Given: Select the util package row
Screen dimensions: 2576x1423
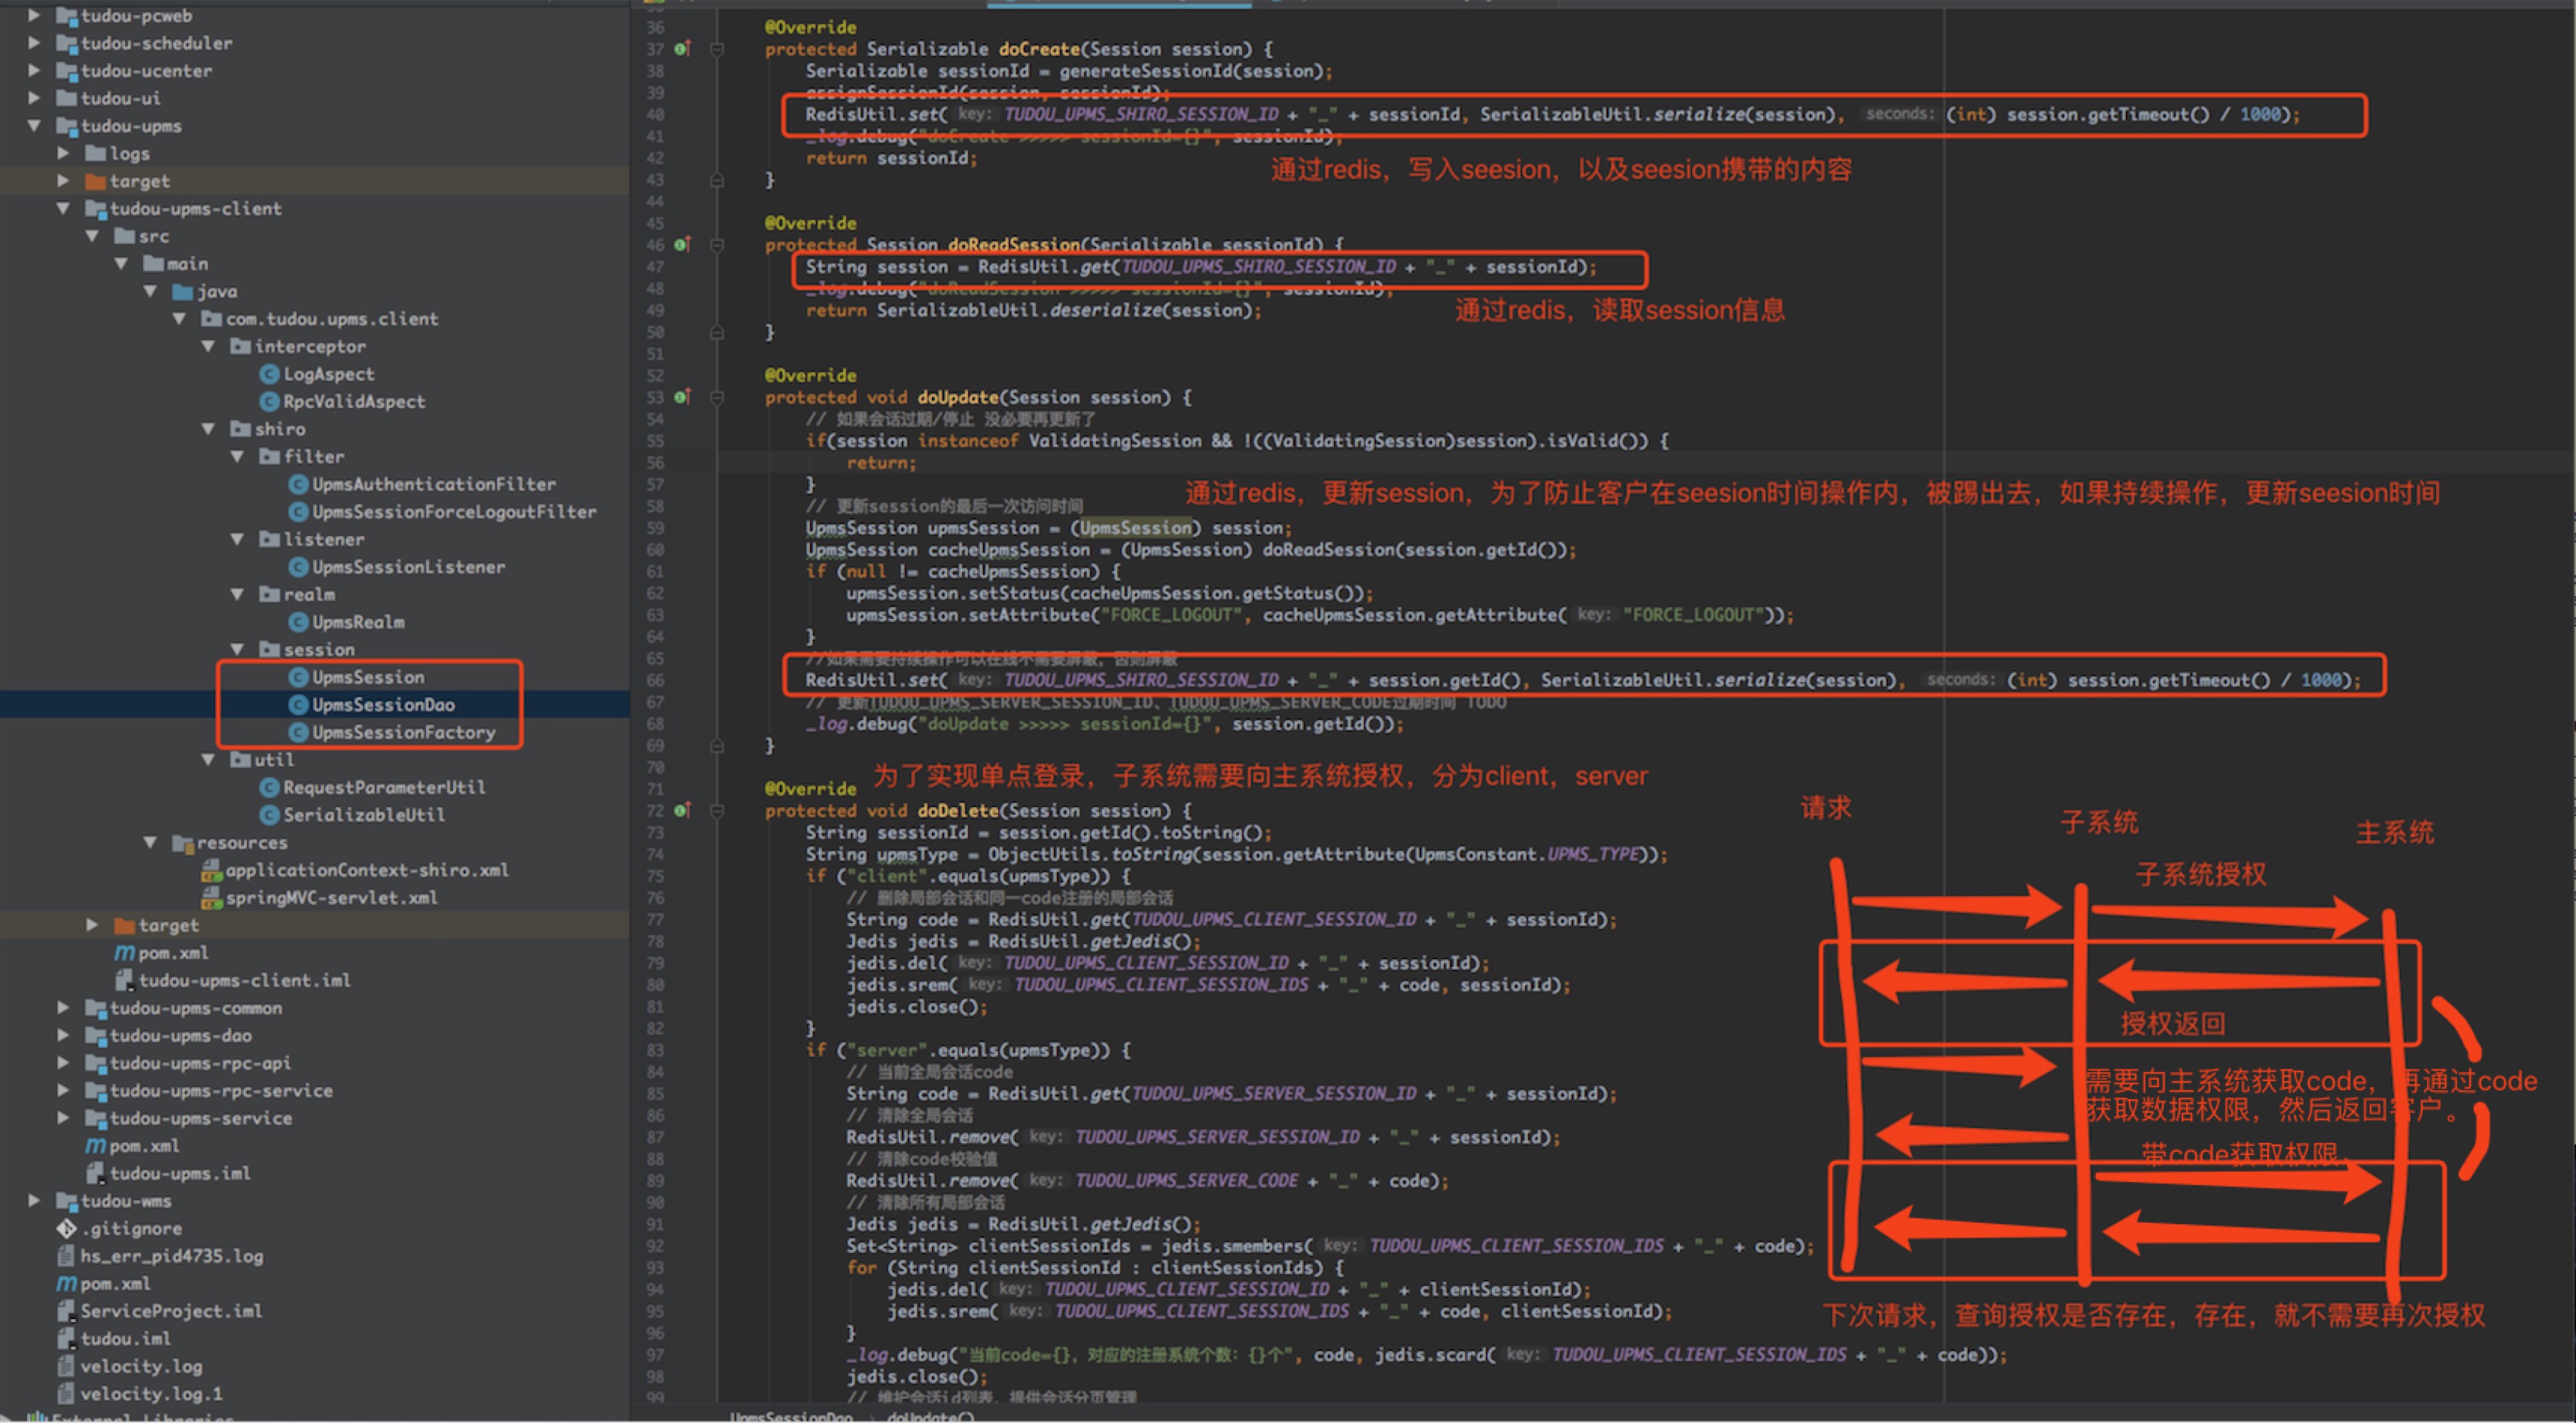Looking at the screenshot, I should [x=314, y=760].
